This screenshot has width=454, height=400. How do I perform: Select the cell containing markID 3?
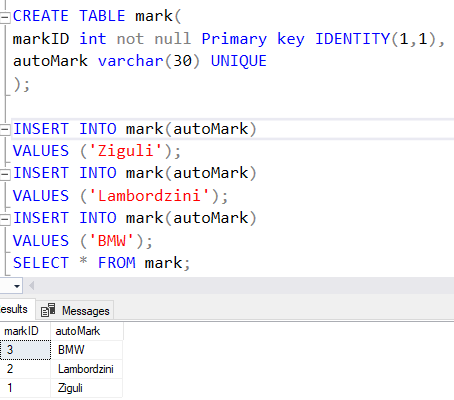point(25,350)
